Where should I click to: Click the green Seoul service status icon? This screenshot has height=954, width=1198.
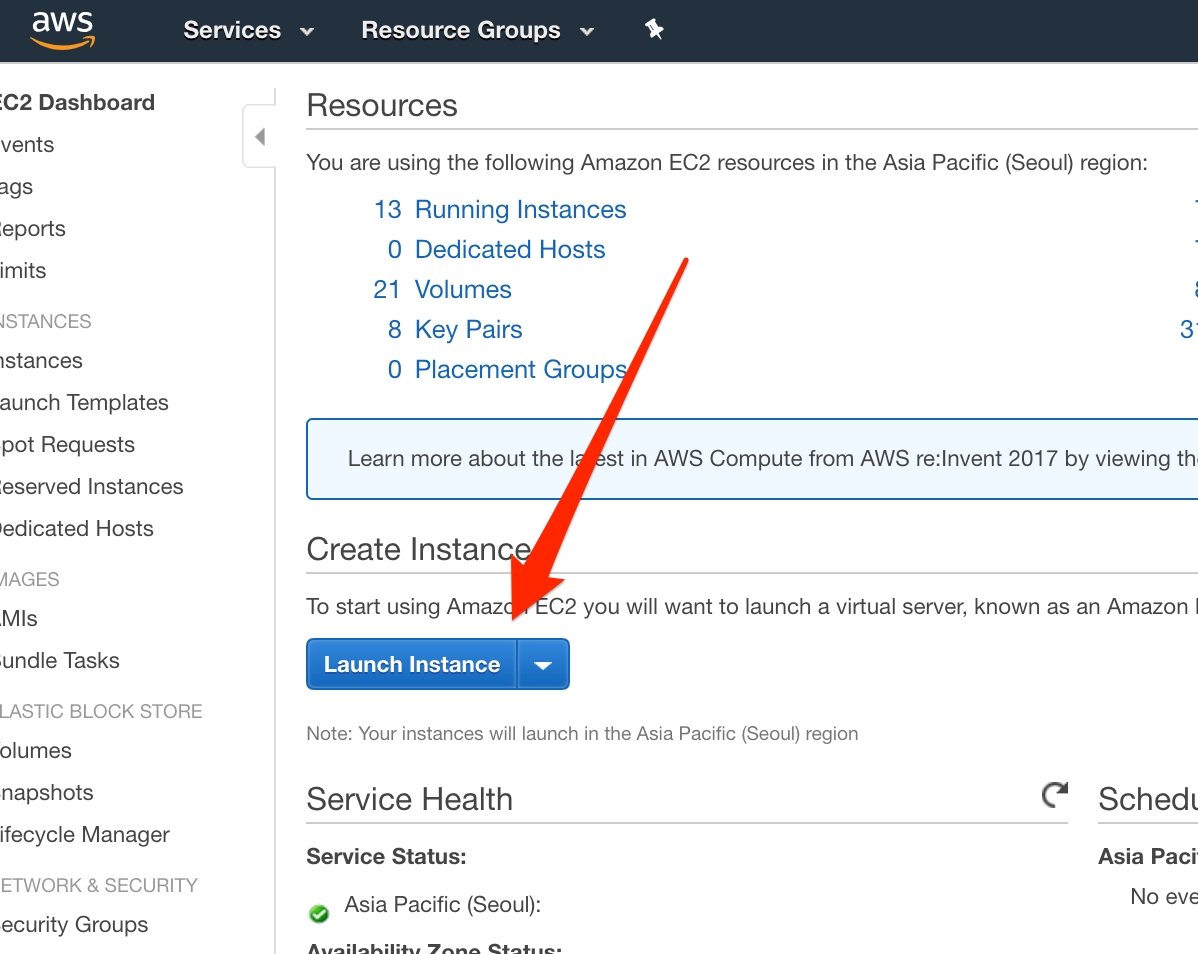[319, 913]
